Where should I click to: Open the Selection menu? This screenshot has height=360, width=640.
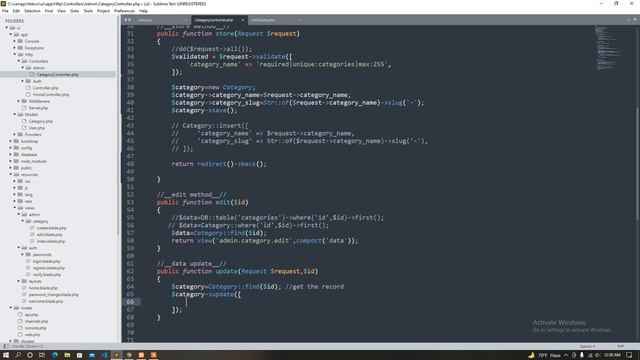[32, 11]
